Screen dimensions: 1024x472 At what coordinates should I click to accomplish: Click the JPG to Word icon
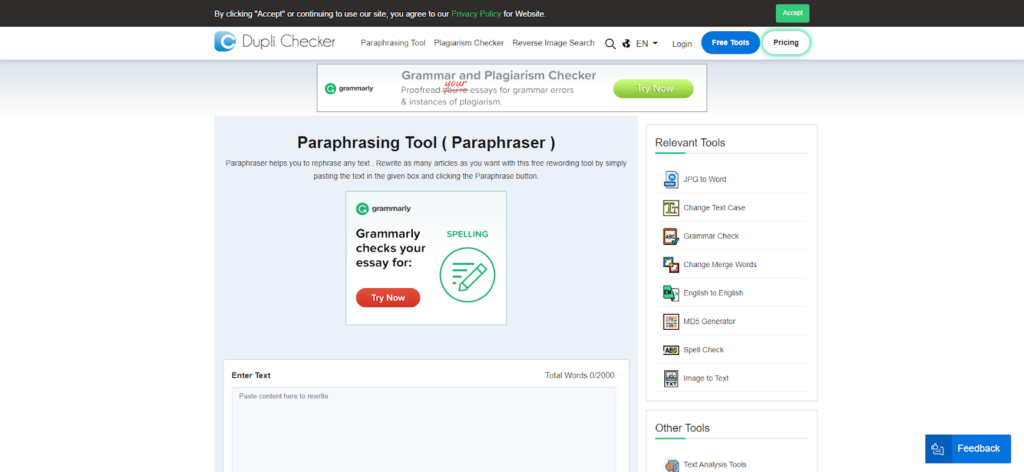click(x=671, y=179)
